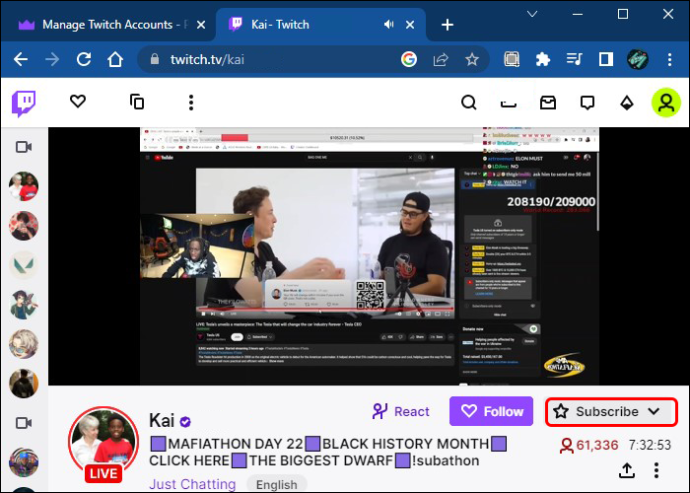Toggle the browser side panel
The width and height of the screenshot is (690, 493).
(x=606, y=59)
